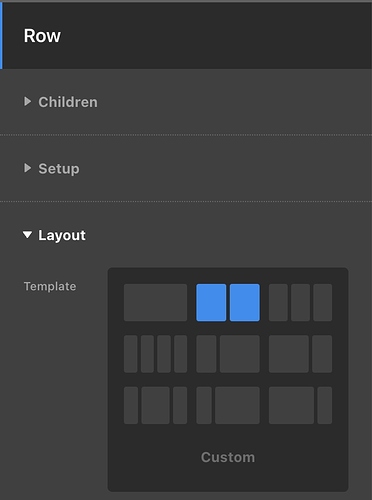Select the narrow-wide-narrow three column template

pyautogui.click(x=155, y=405)
